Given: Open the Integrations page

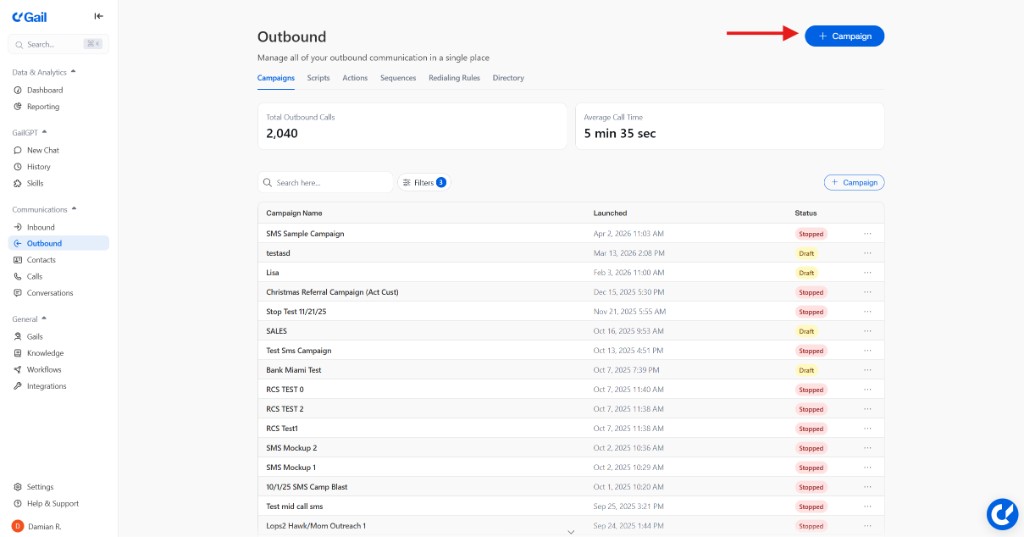Looking at the screenshot, I should pos(46,386).
